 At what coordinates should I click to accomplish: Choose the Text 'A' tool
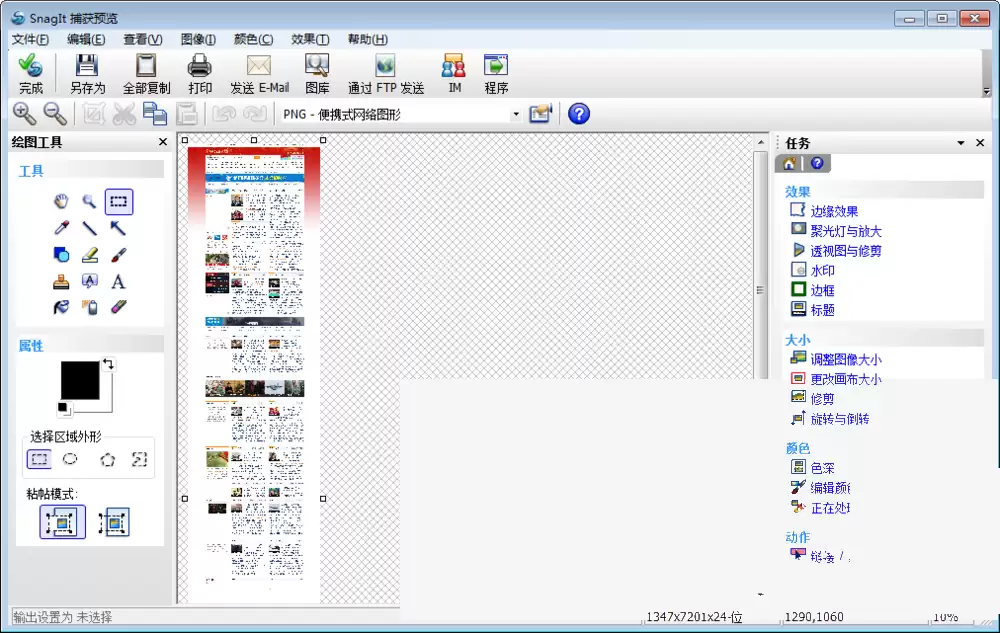pos(118,281)
